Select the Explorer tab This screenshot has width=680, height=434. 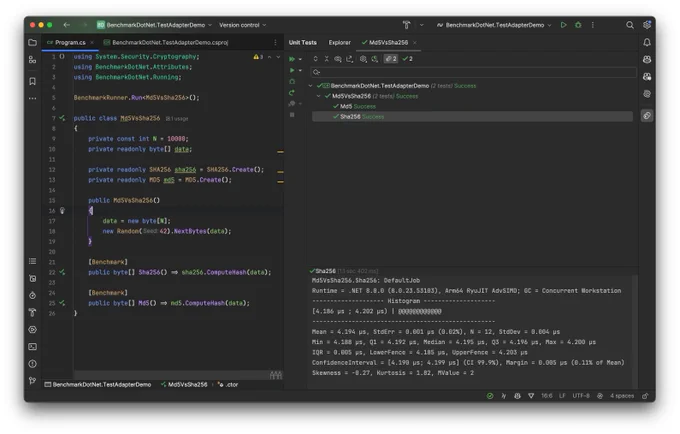tap(340, 42)
